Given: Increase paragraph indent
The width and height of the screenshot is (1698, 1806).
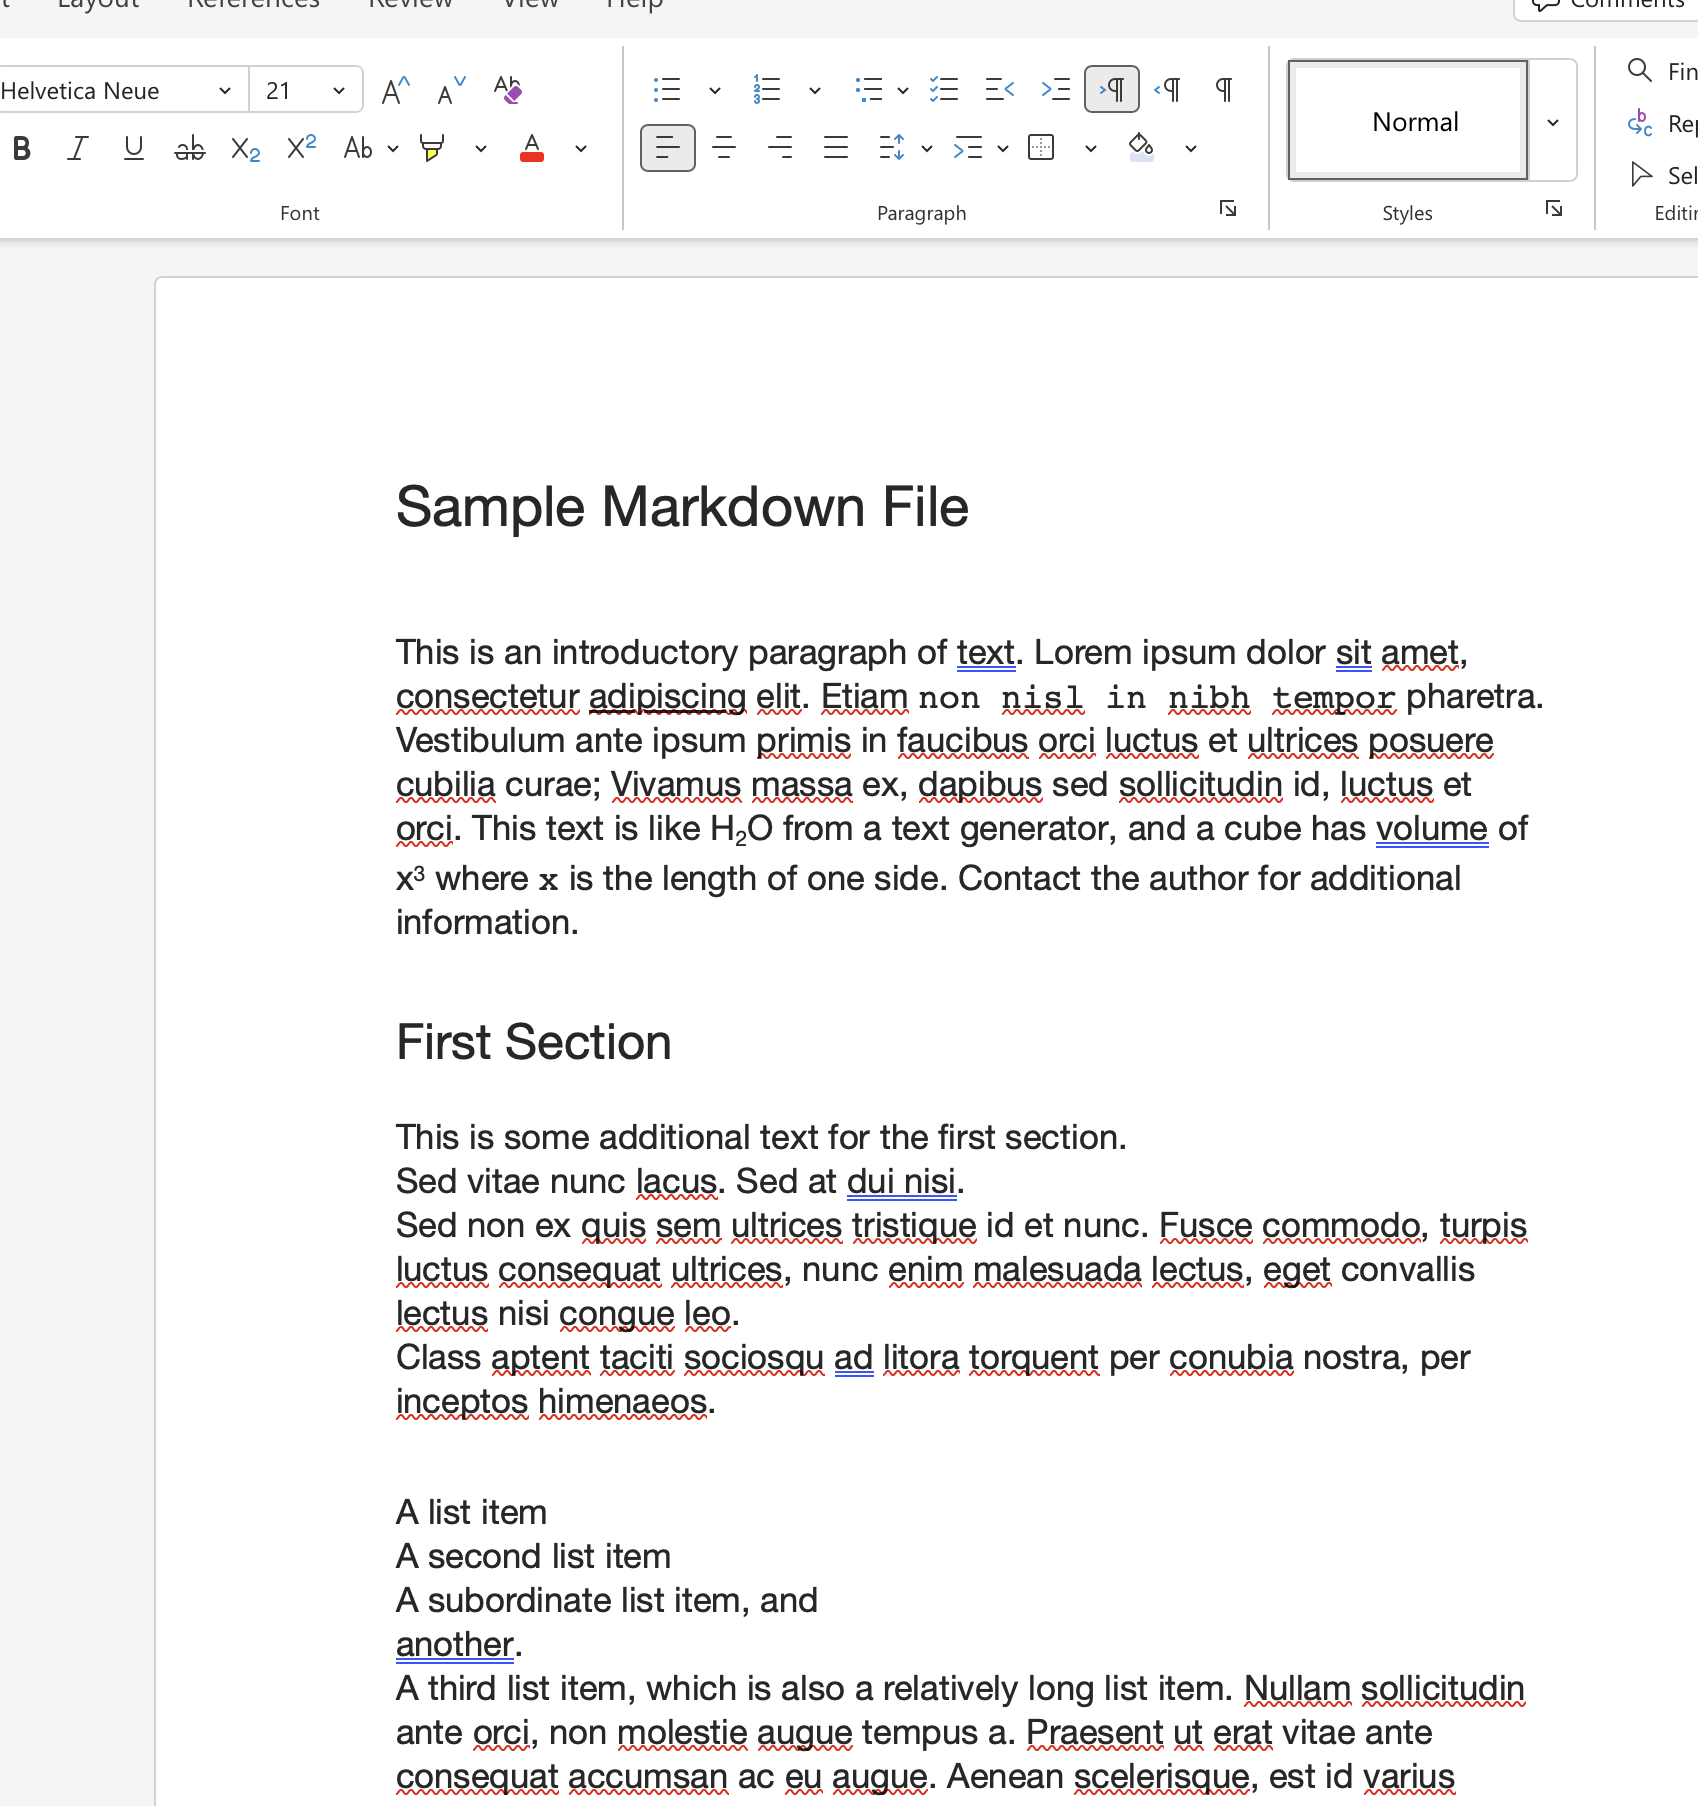Looking at the screenshot, I should 1055,90.
